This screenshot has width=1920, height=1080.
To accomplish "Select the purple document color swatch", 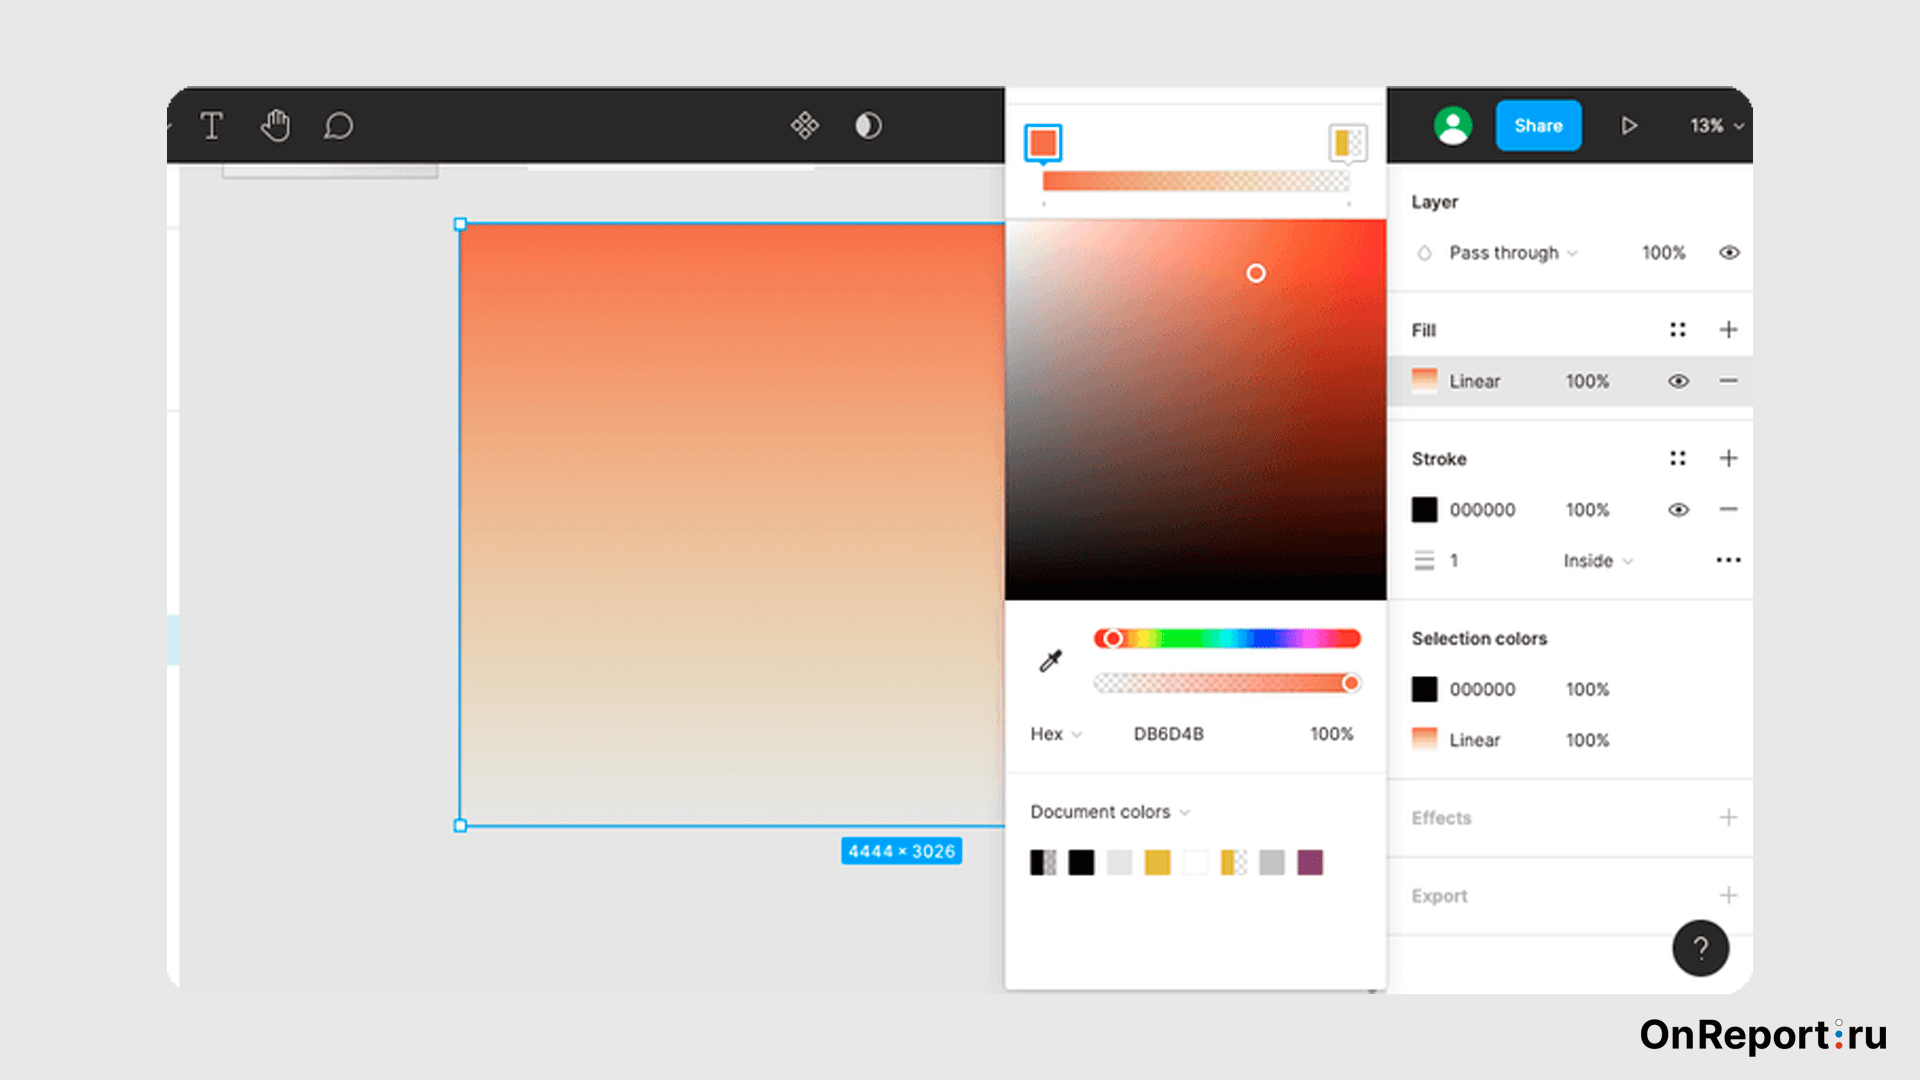I will [1310, 862].
